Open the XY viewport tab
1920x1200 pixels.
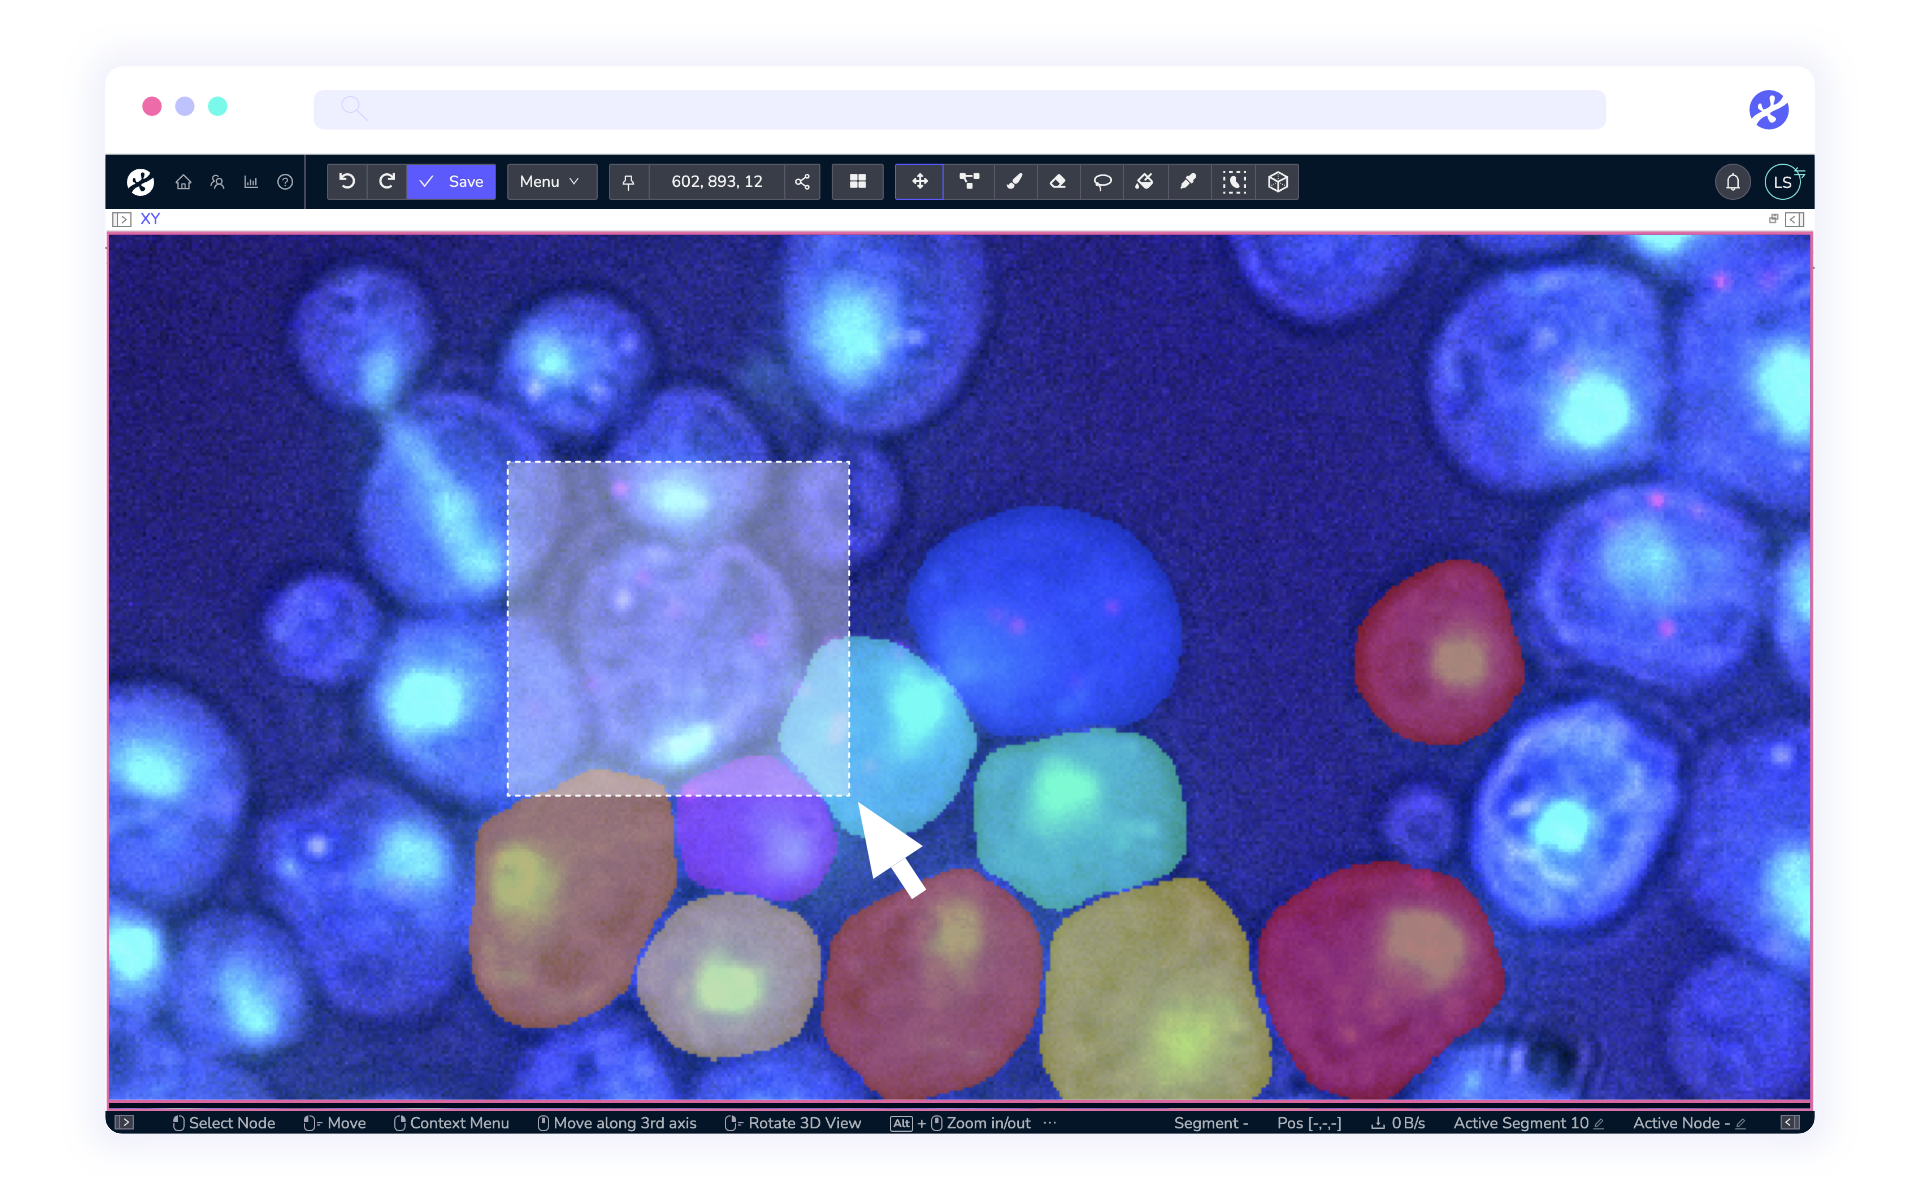click(150, 219)
